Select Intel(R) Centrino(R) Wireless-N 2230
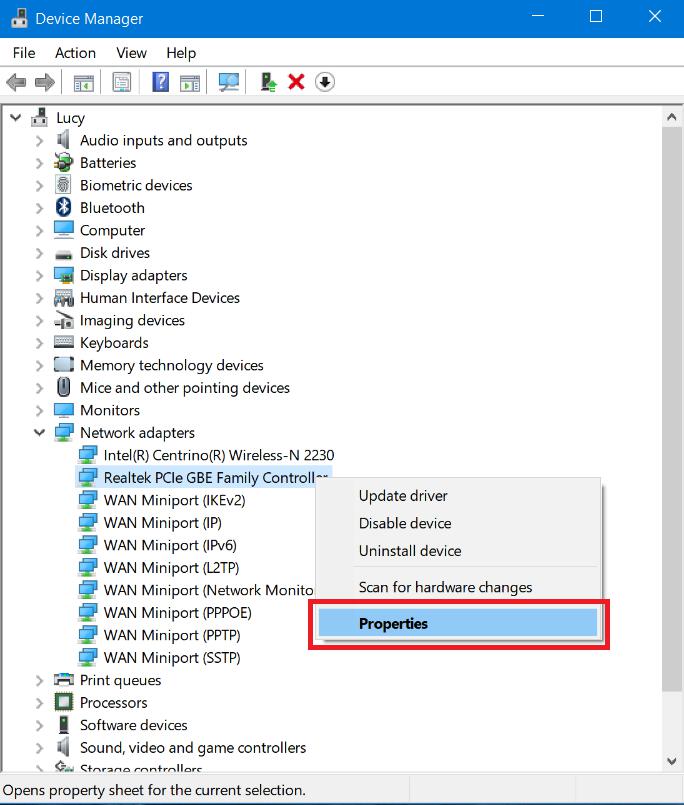 [x=219, y=455]
